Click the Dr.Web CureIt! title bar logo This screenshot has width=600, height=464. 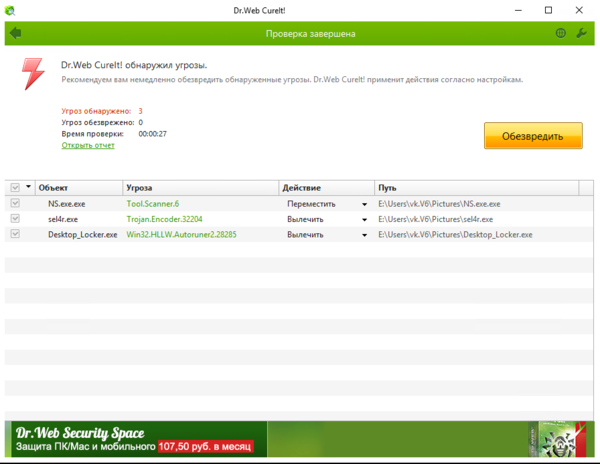point(10,11)
